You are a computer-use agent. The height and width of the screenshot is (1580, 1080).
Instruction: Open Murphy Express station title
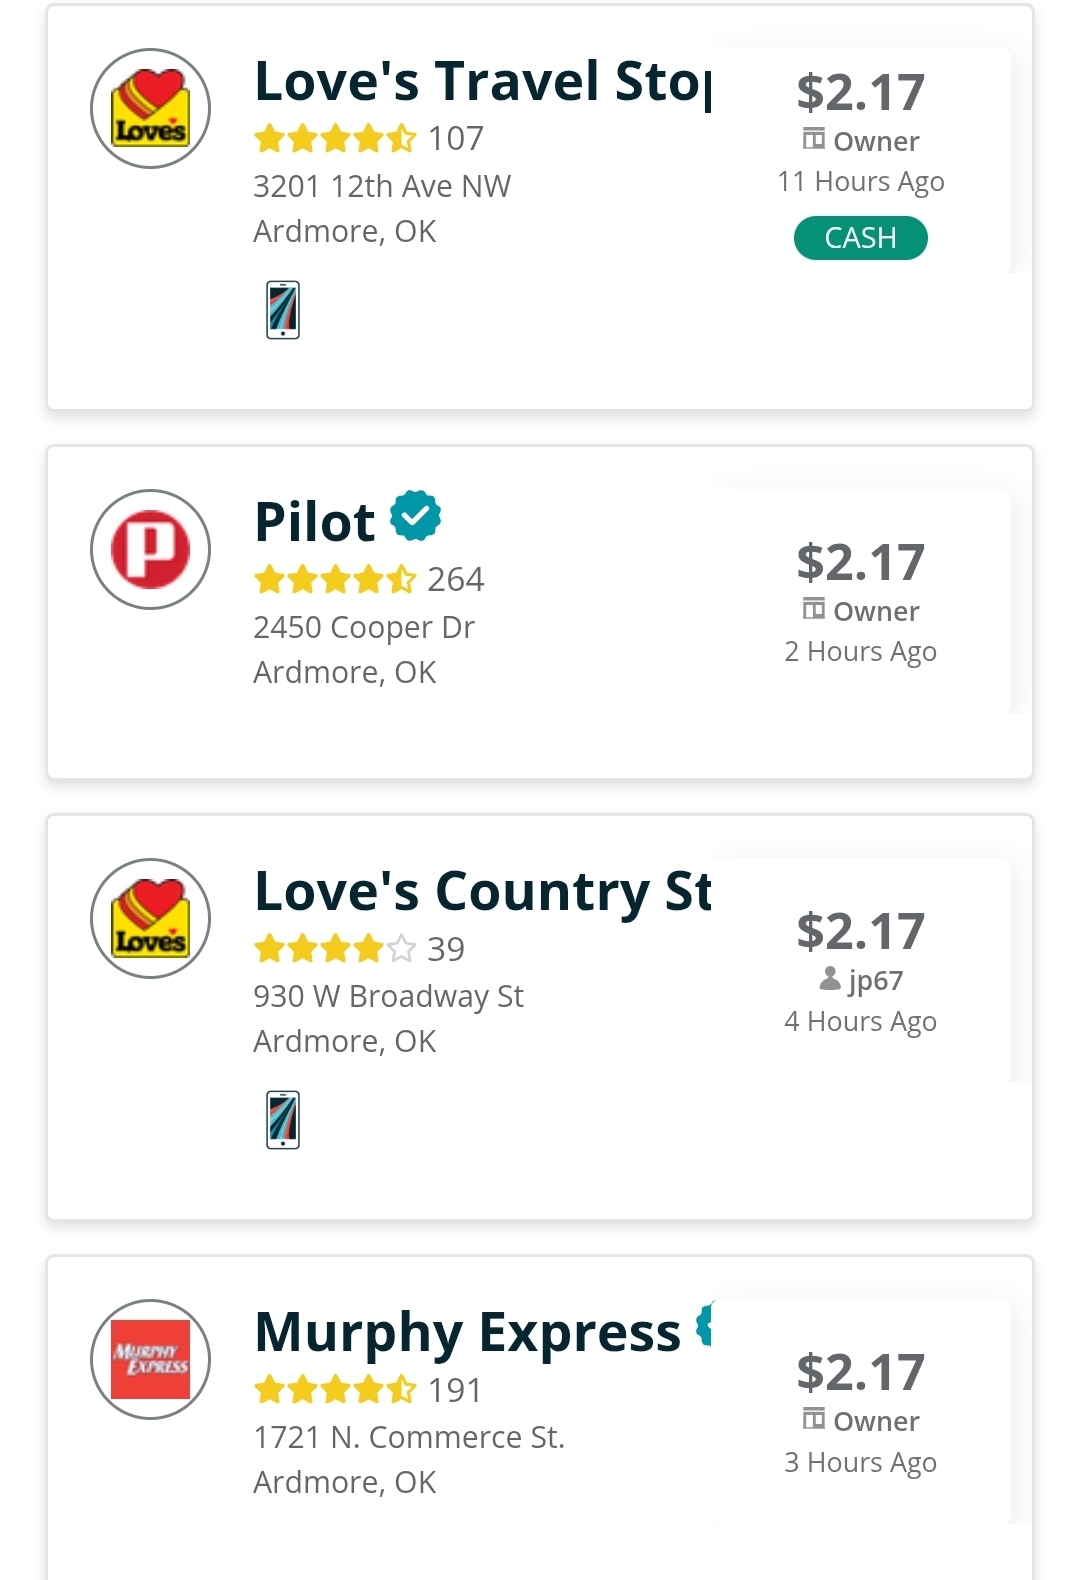pos(468,1332)
